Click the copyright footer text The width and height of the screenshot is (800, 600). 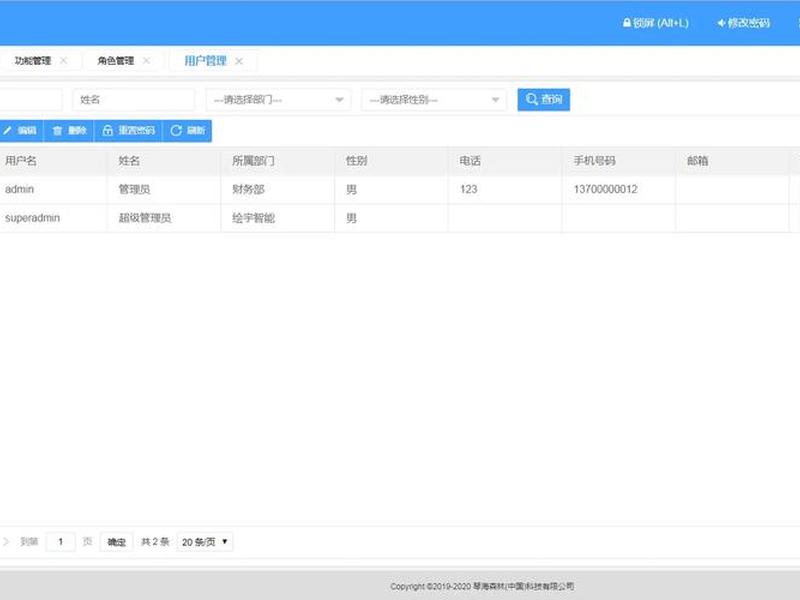click(482, 586)
